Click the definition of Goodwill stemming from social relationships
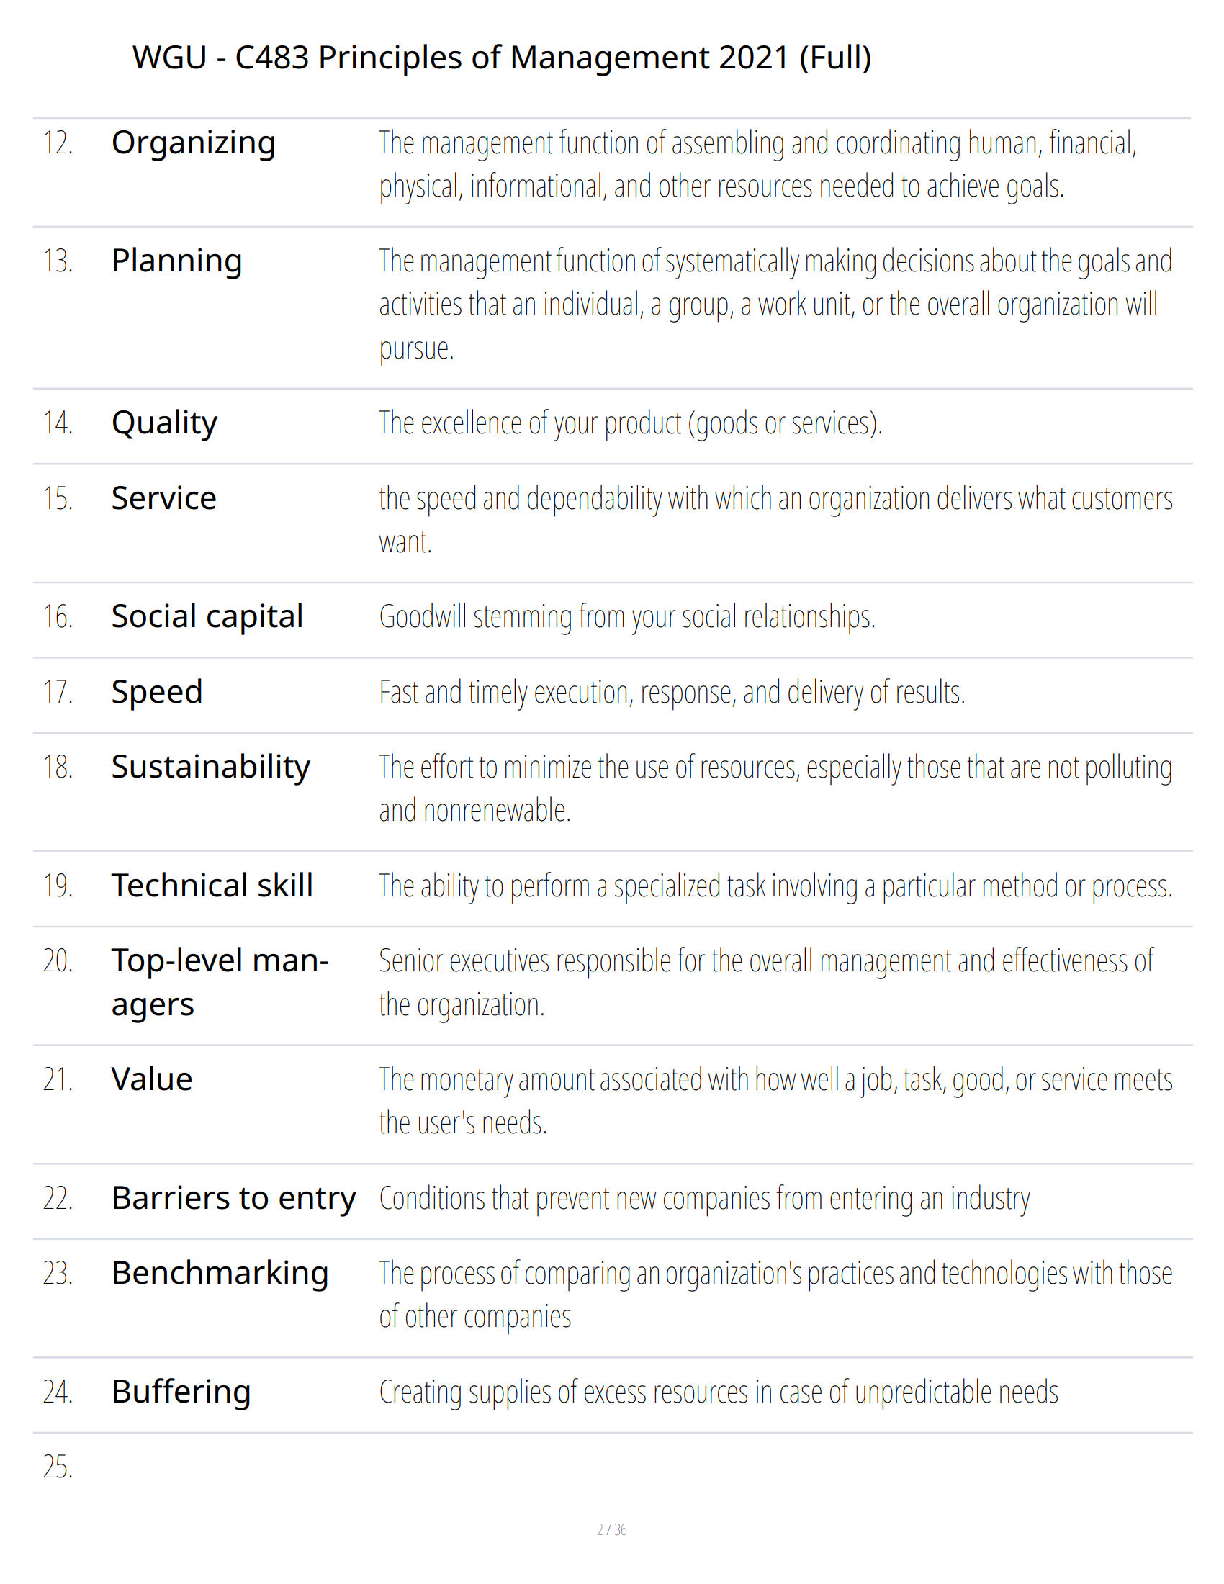Screen dimensions: 1224x1584 tap(627, 617)
